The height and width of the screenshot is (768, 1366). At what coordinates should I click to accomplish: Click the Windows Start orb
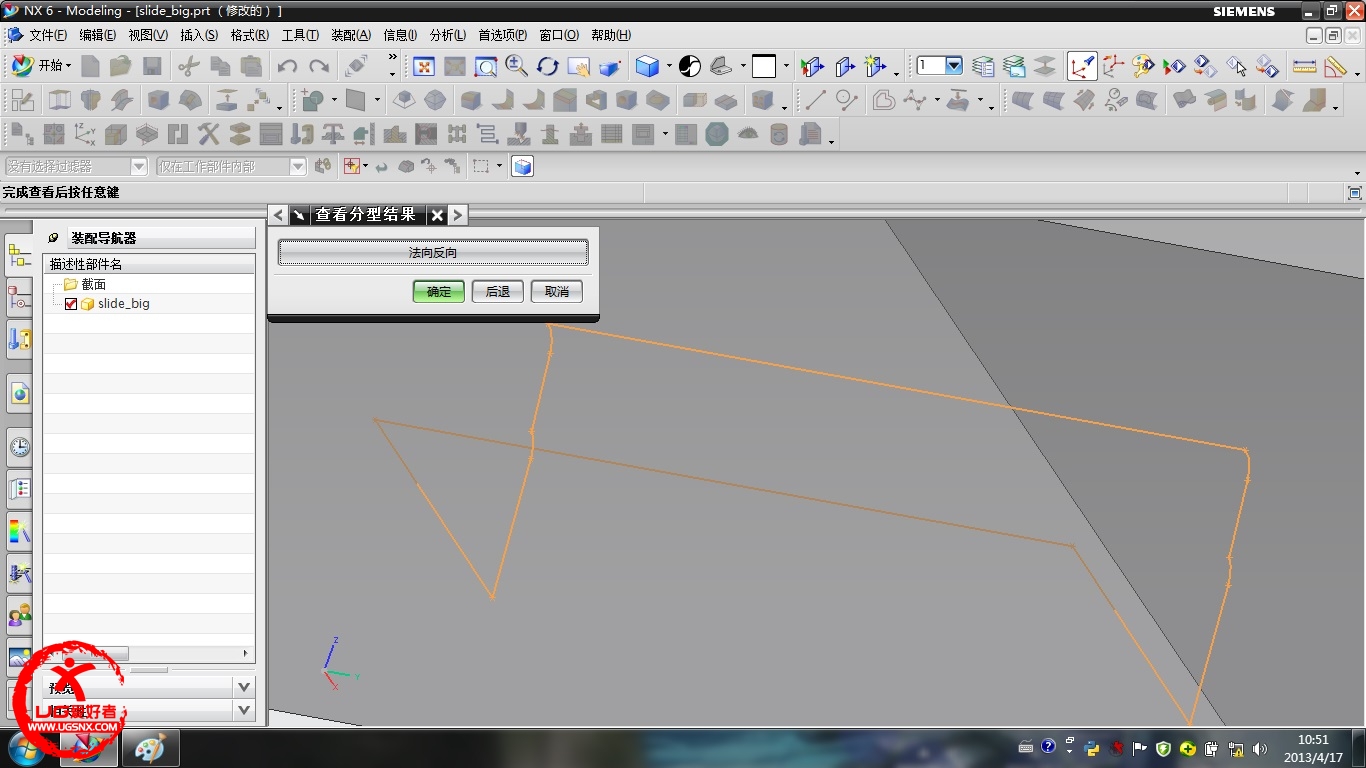click(x=27, y=748)
